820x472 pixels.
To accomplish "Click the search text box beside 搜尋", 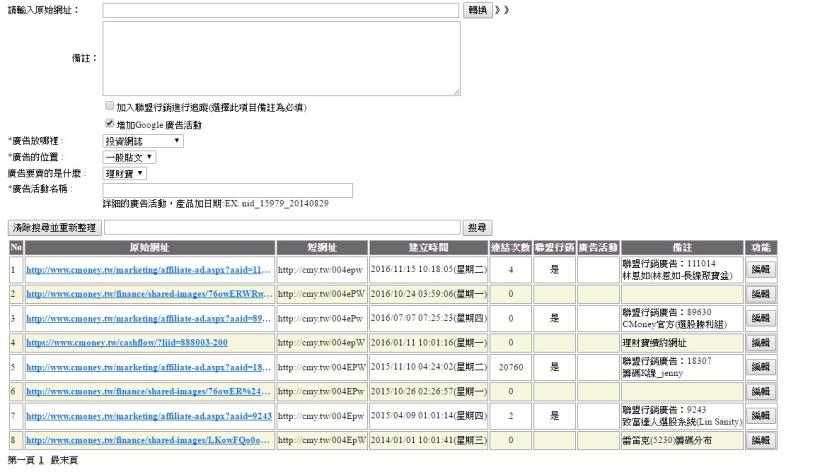I will coord(283,229).
